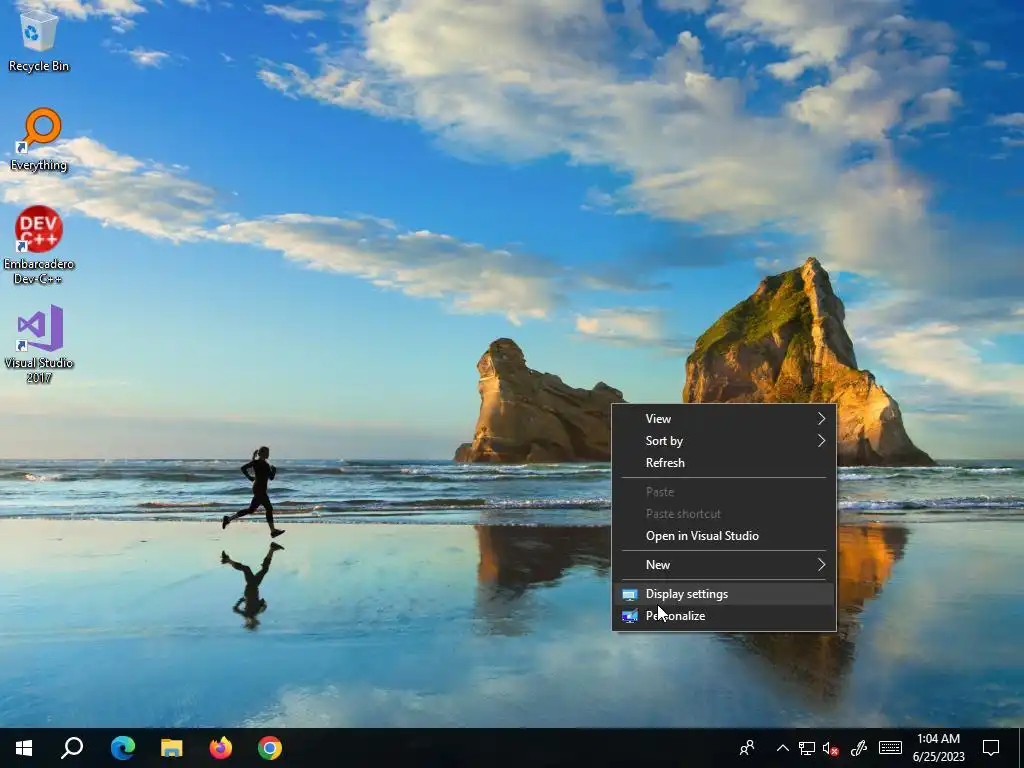Image resolution: width=1024 pixels, height=768 pixels.
Task: Select the Visual Studio 2017 desktop shortcut
Action: (39, 344)
